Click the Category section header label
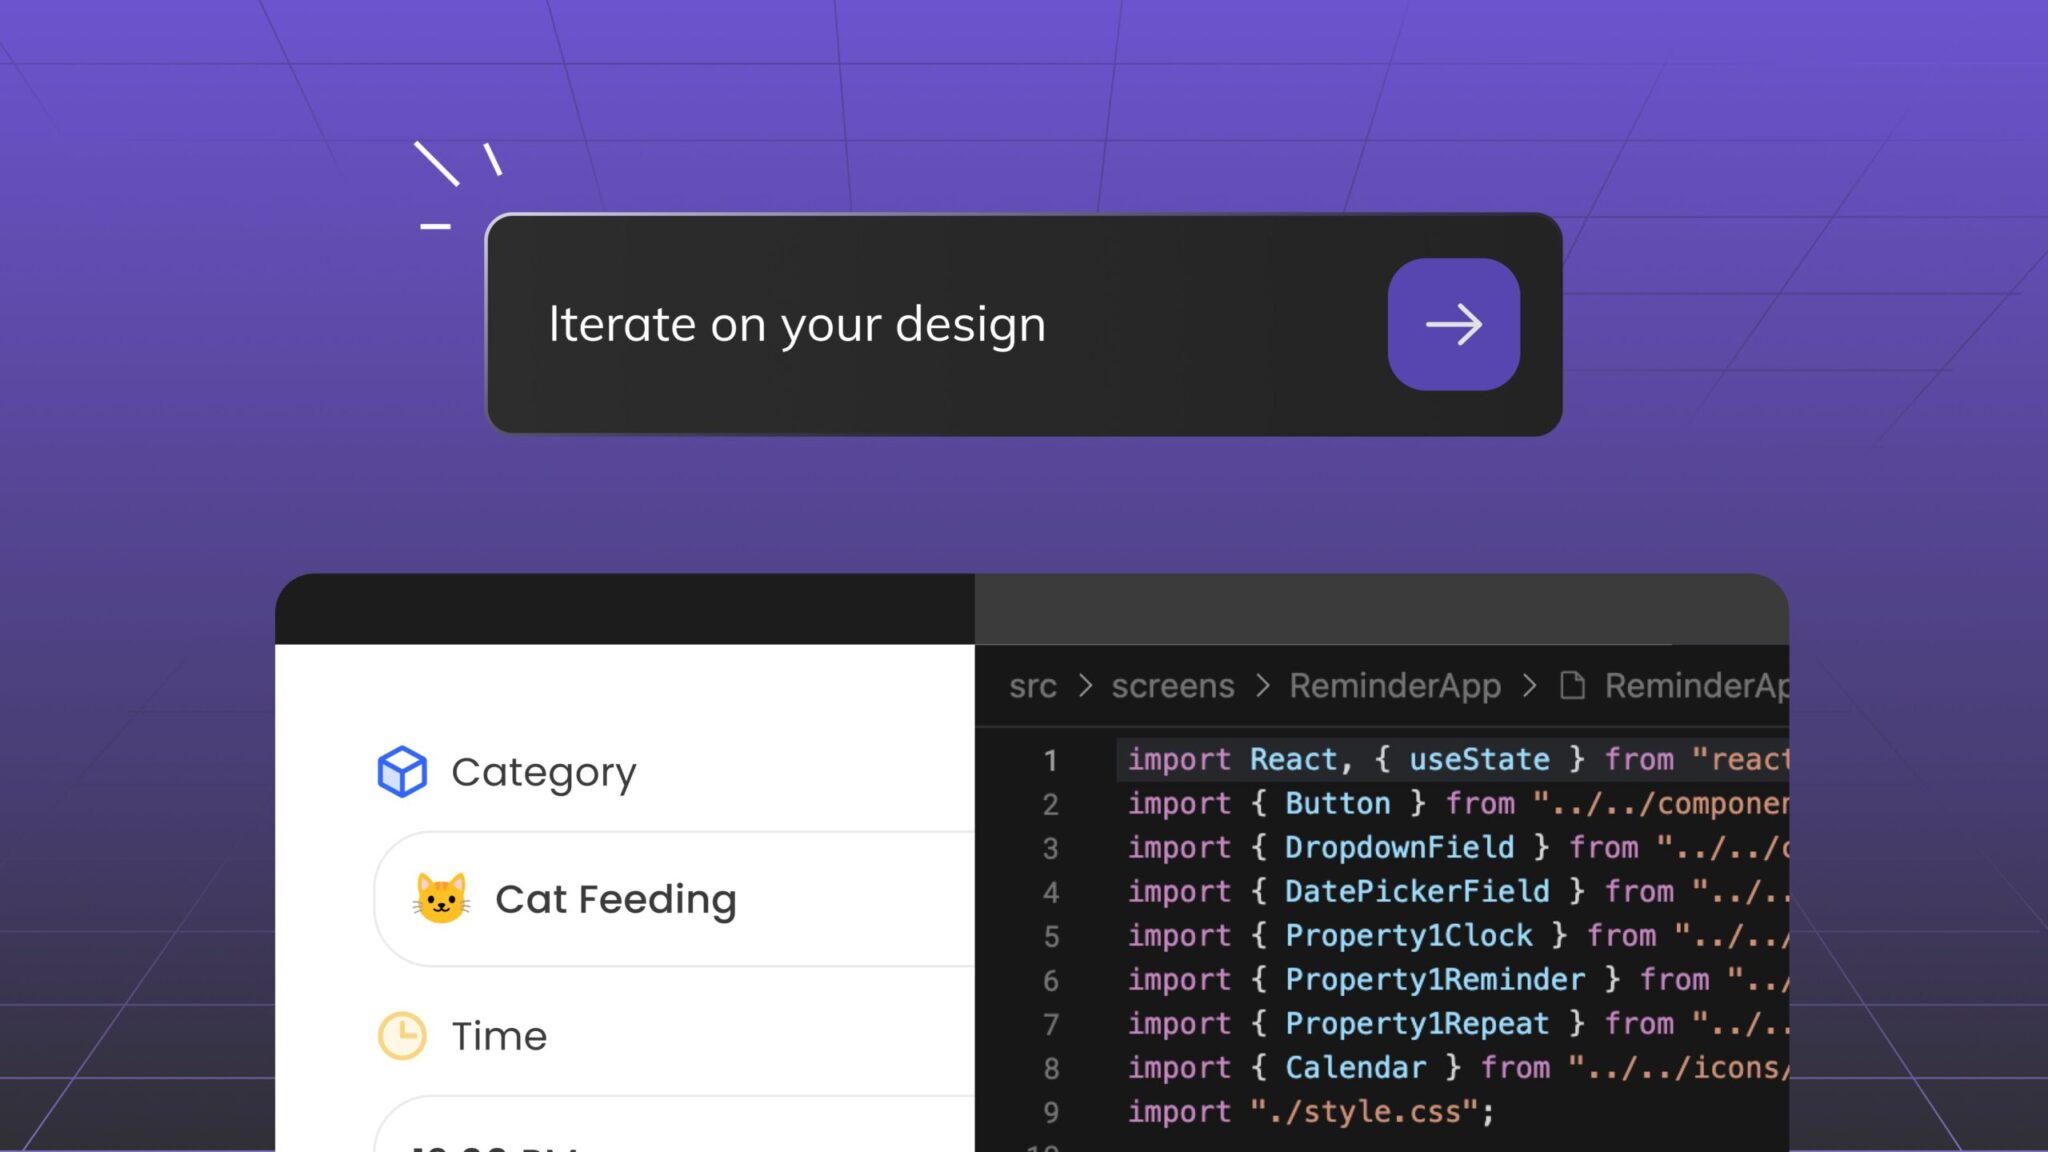 (544, 770)
